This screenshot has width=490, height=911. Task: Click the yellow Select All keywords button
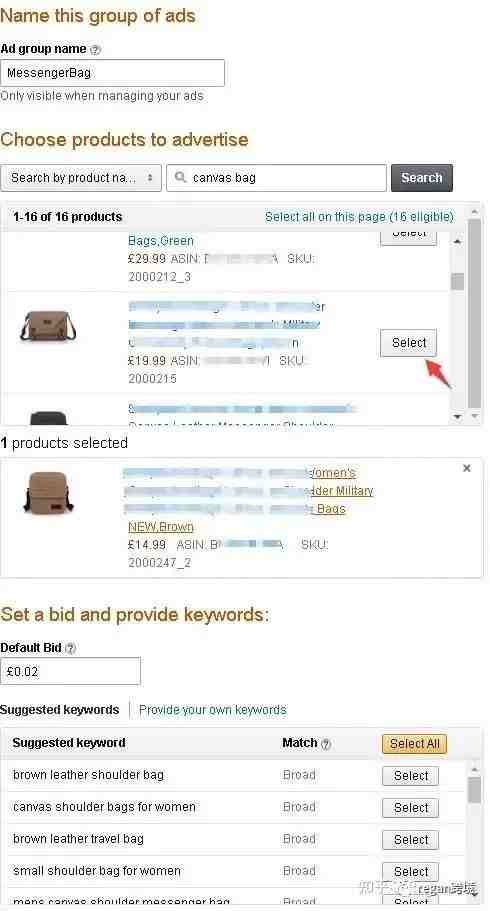tap(414, 744)
